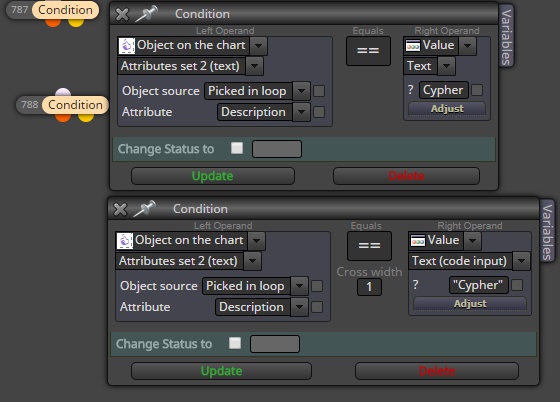Tick the checkbox next to the Cypher value in the upper panel
The image size is (560, 402).
coord(477,90)
